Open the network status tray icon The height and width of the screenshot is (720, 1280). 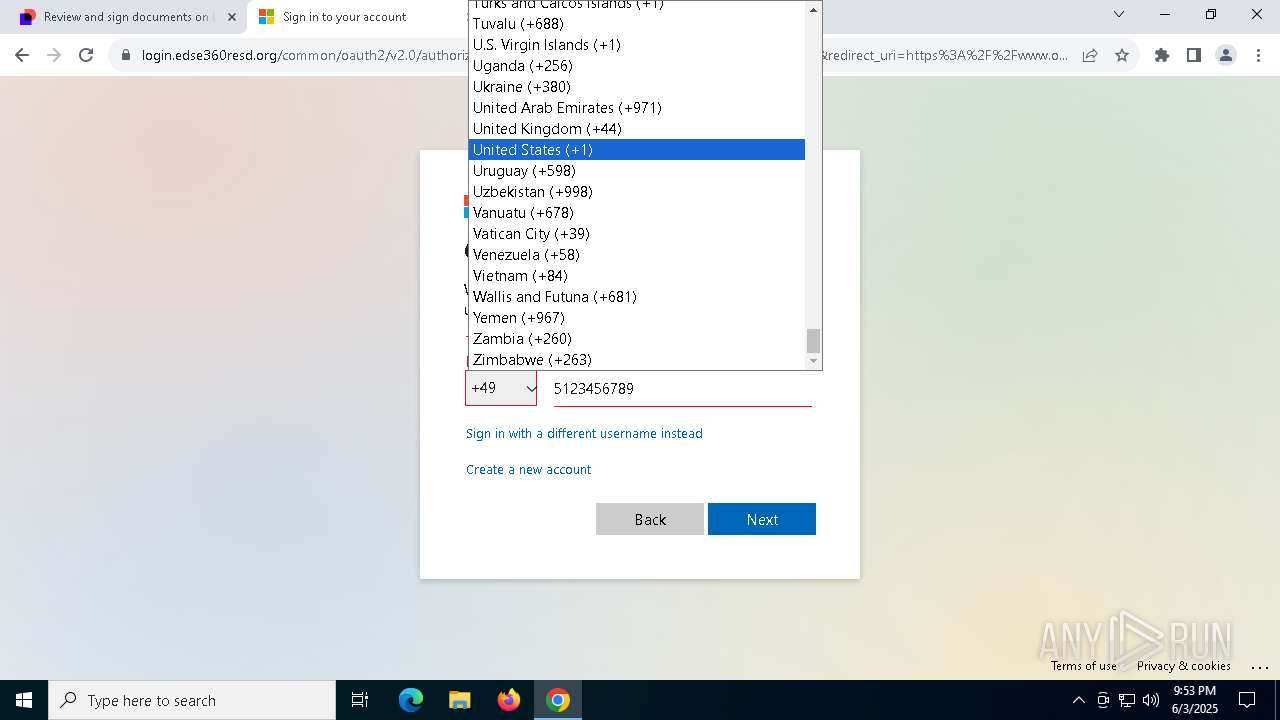(x=1127, y=700)
